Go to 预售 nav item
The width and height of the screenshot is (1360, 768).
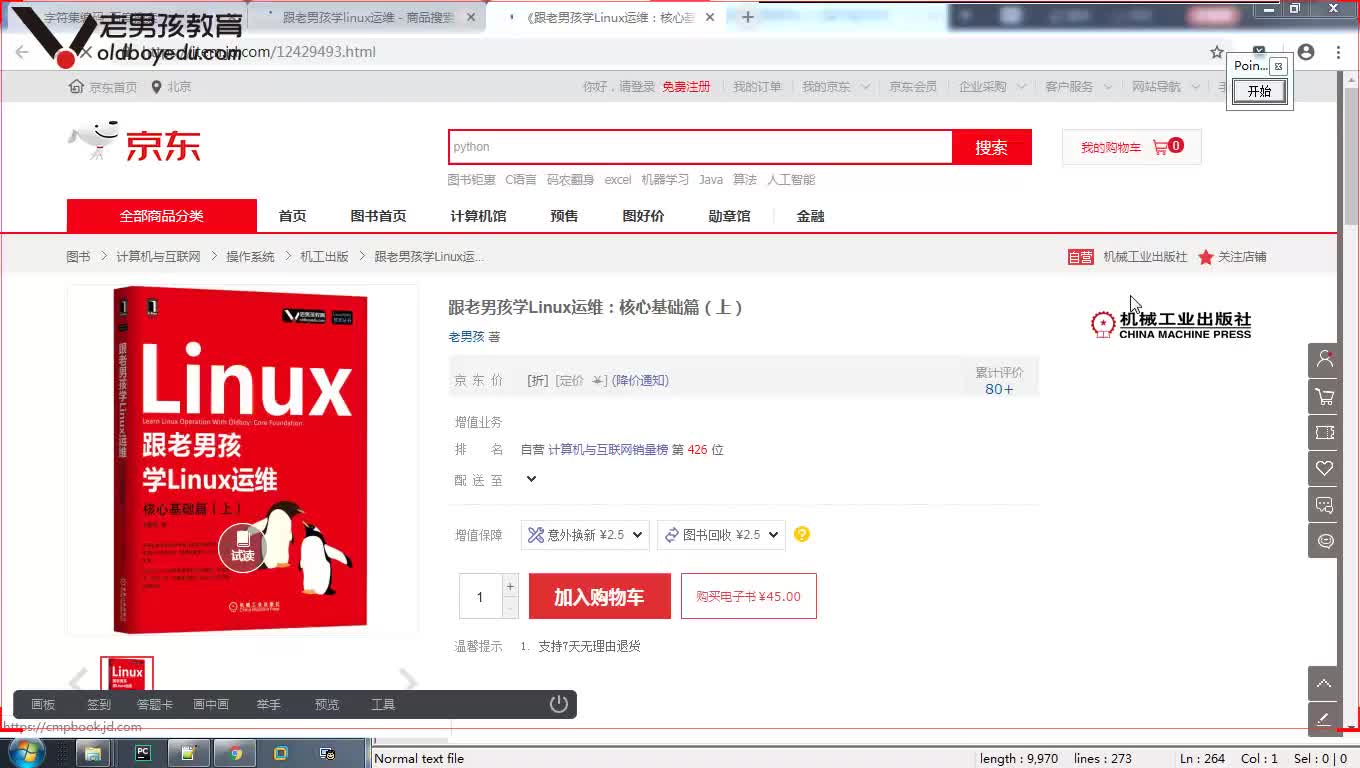click(x=564, y=216)
